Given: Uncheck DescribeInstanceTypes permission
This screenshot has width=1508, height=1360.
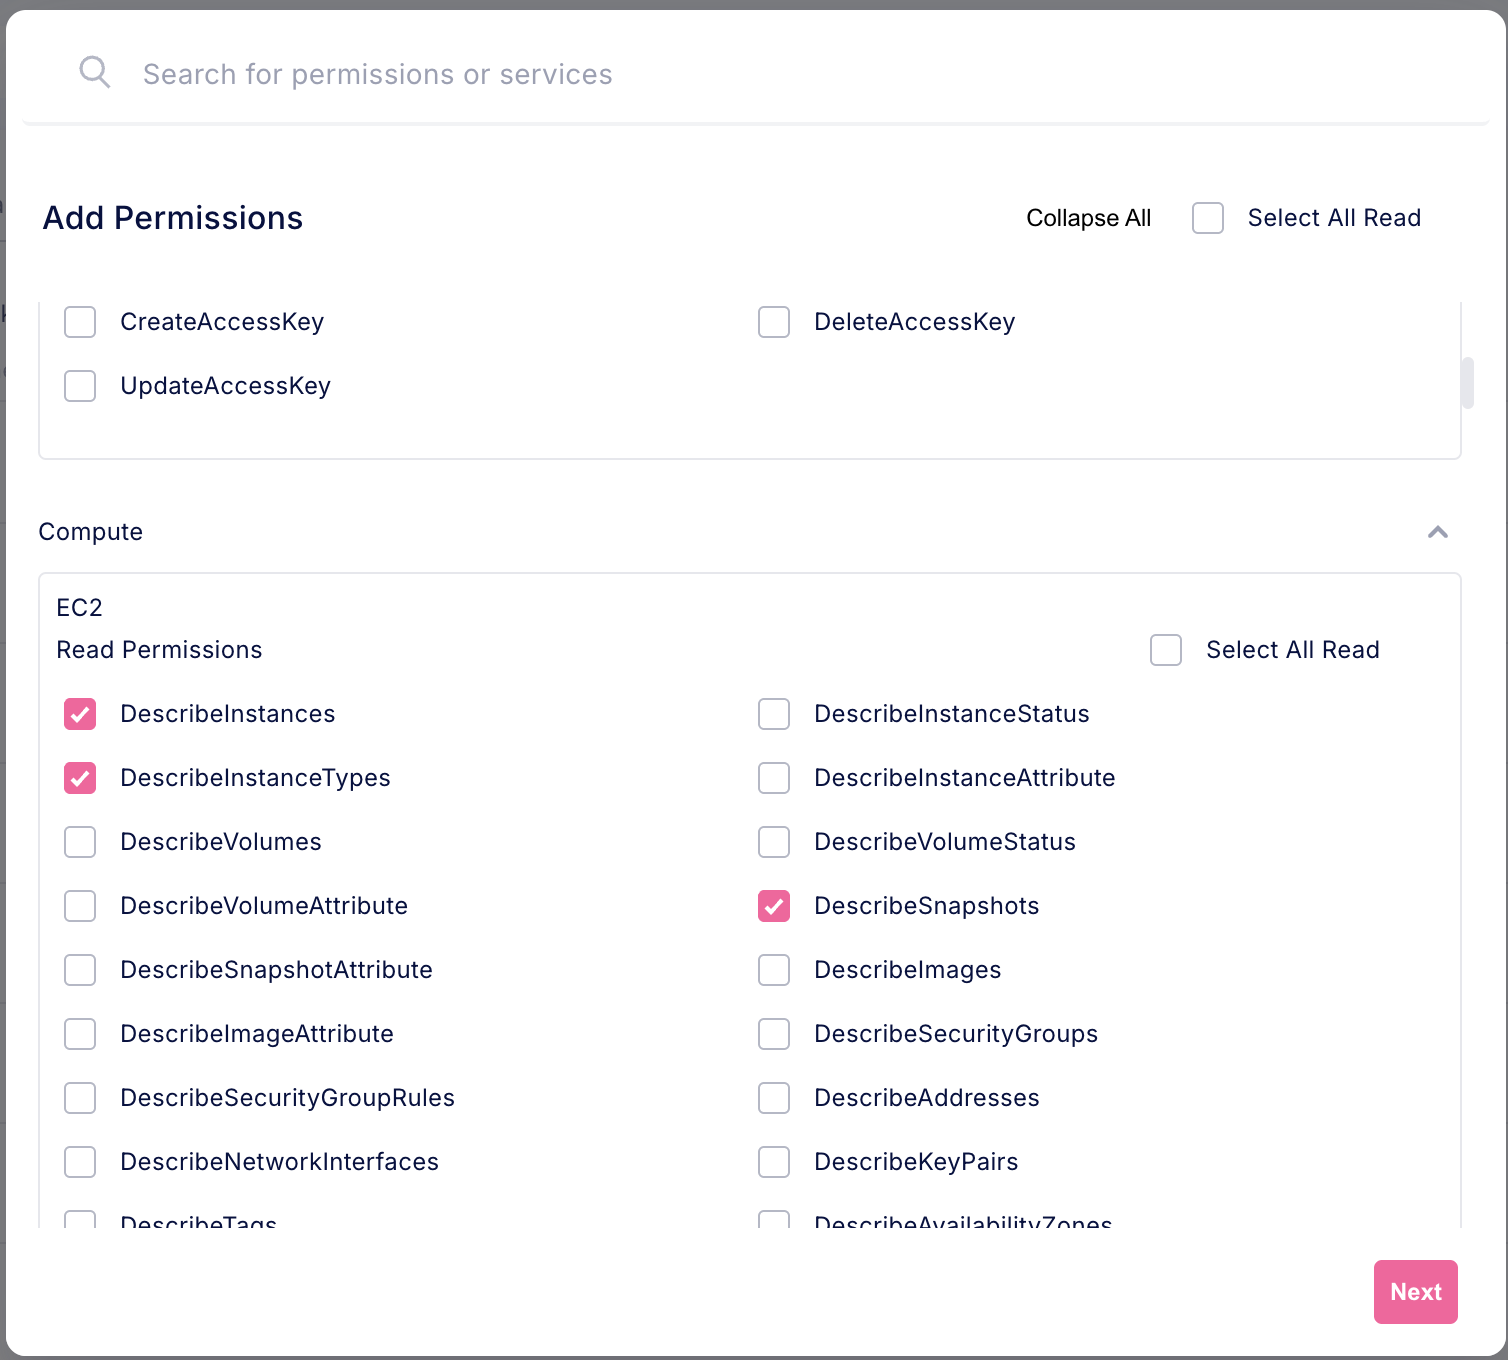Looking at the screenshot, I should click(80, 778).
